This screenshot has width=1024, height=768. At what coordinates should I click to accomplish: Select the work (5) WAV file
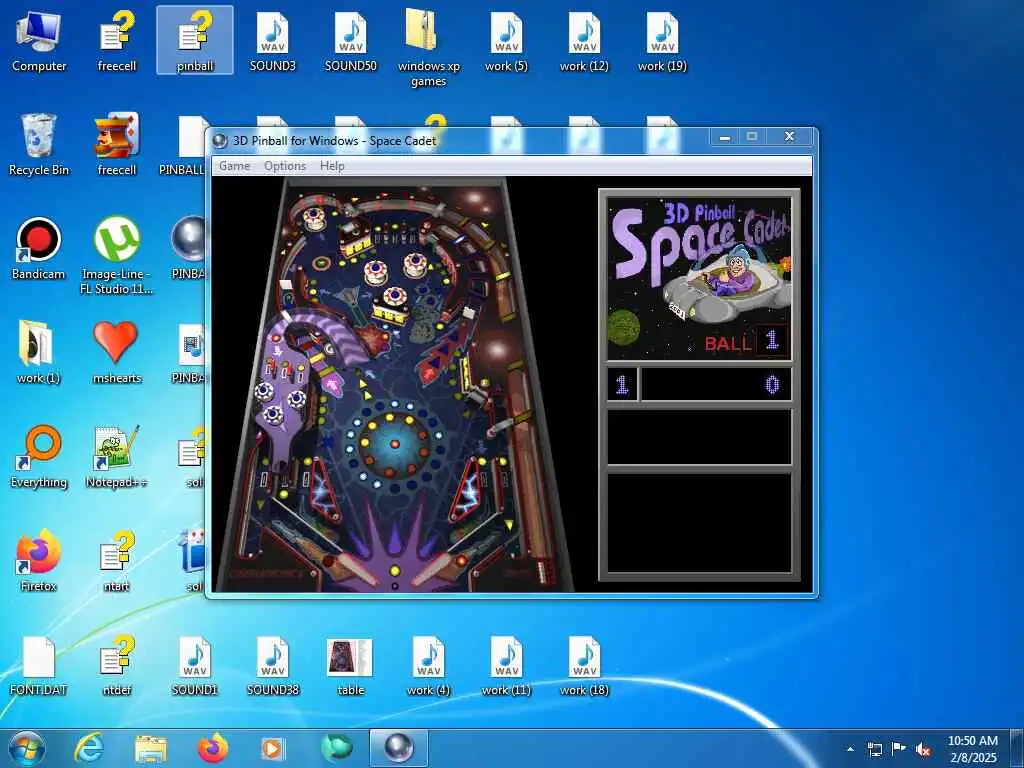(x=506, y=40)
